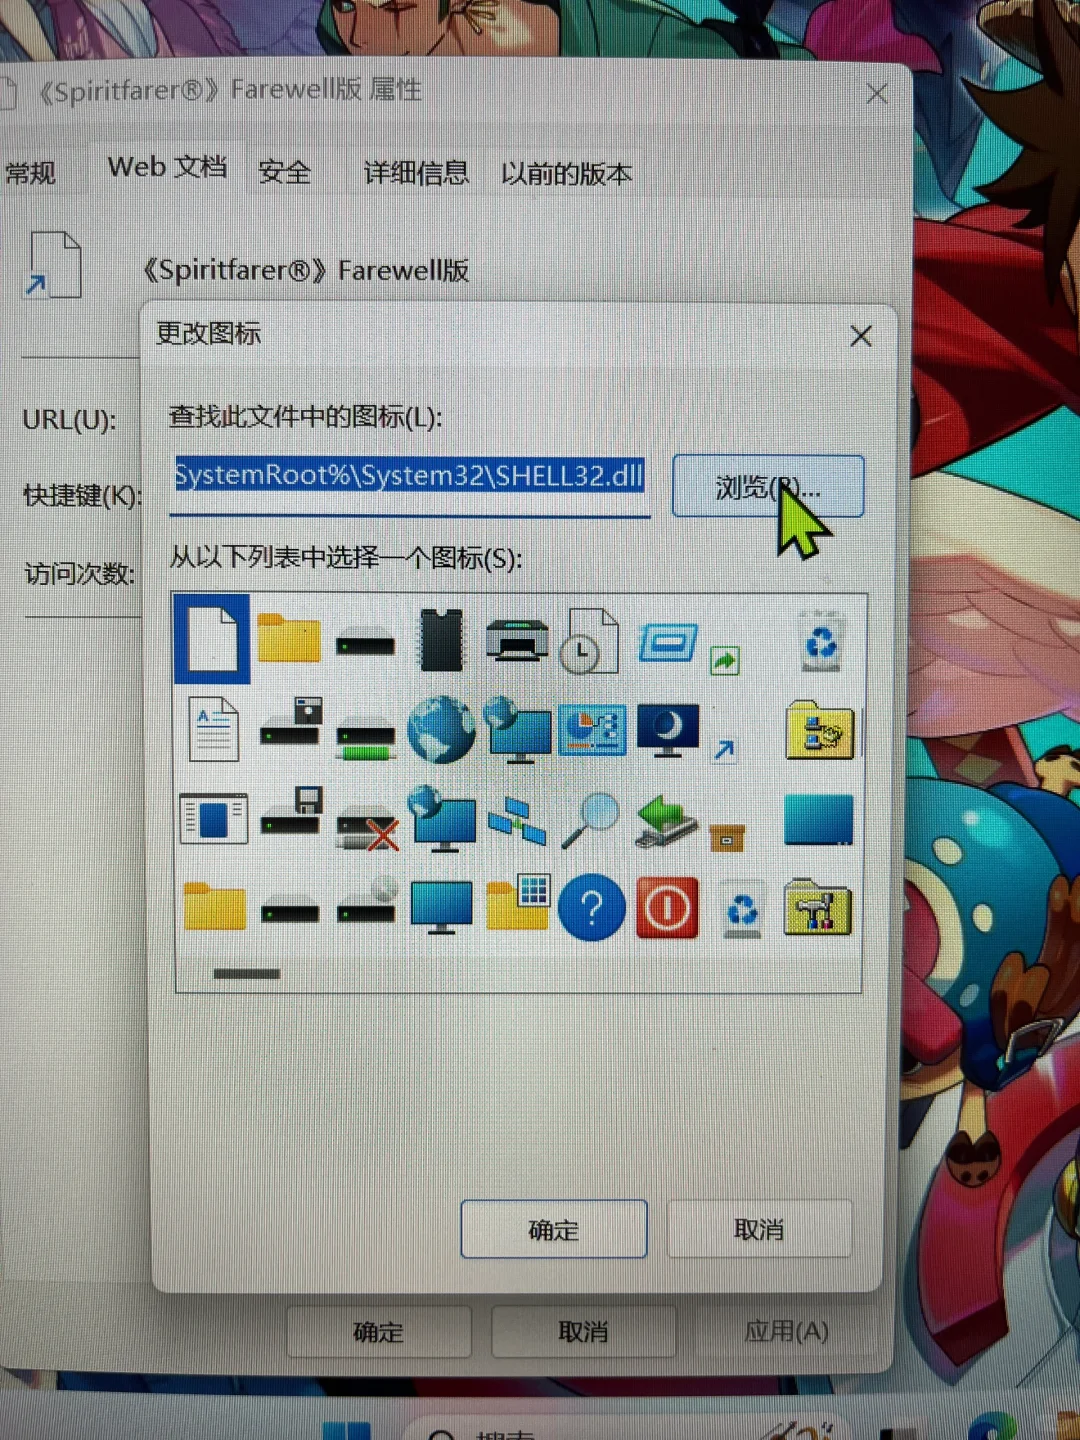The height and width of the screenshot is (1440, 1080).
Task: Click the 浏览(B) browse button
Action: tap(768, 487)
